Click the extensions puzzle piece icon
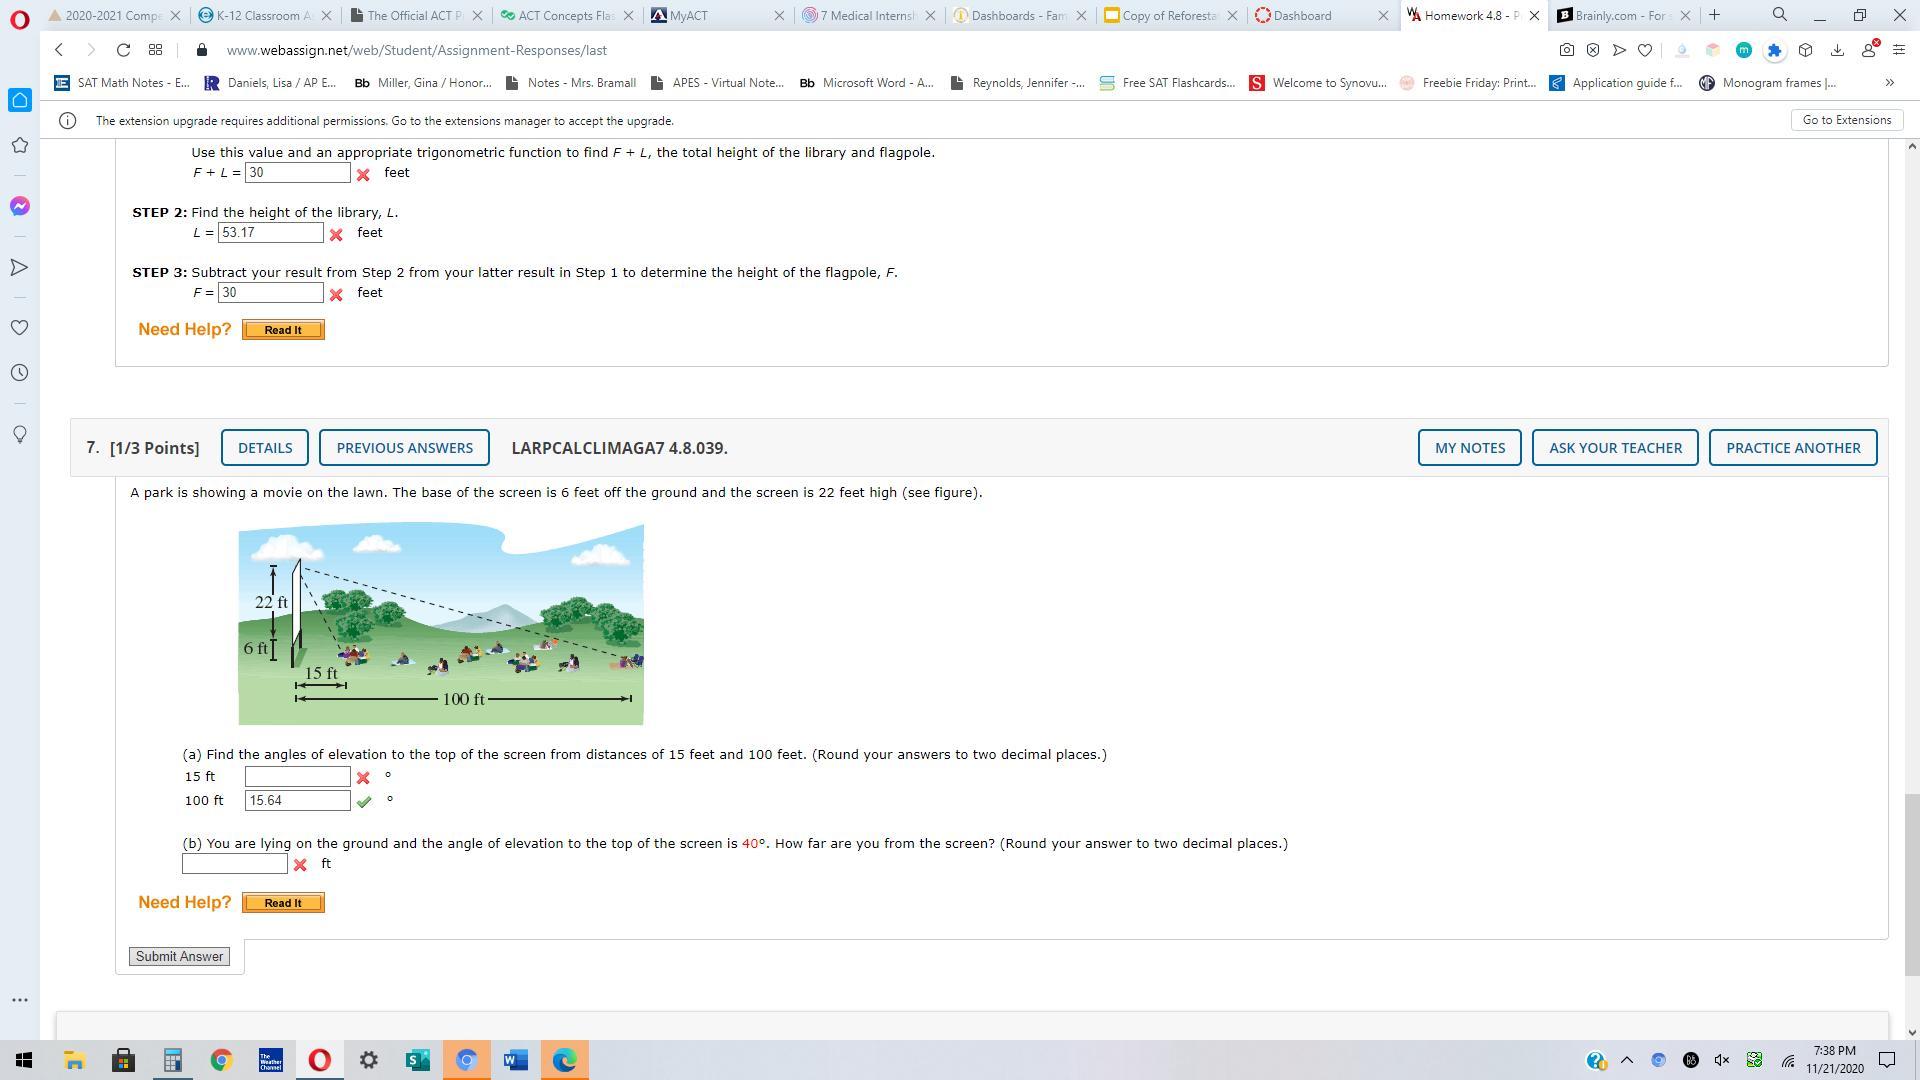 [x=1774, y=50]
